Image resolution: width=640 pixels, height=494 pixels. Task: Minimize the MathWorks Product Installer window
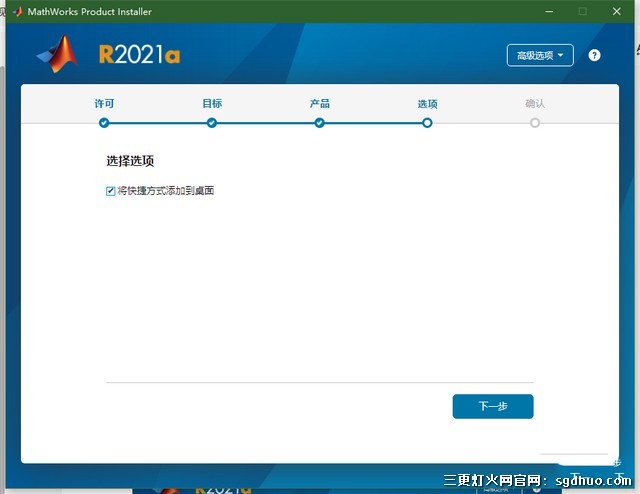click(549, 11)
